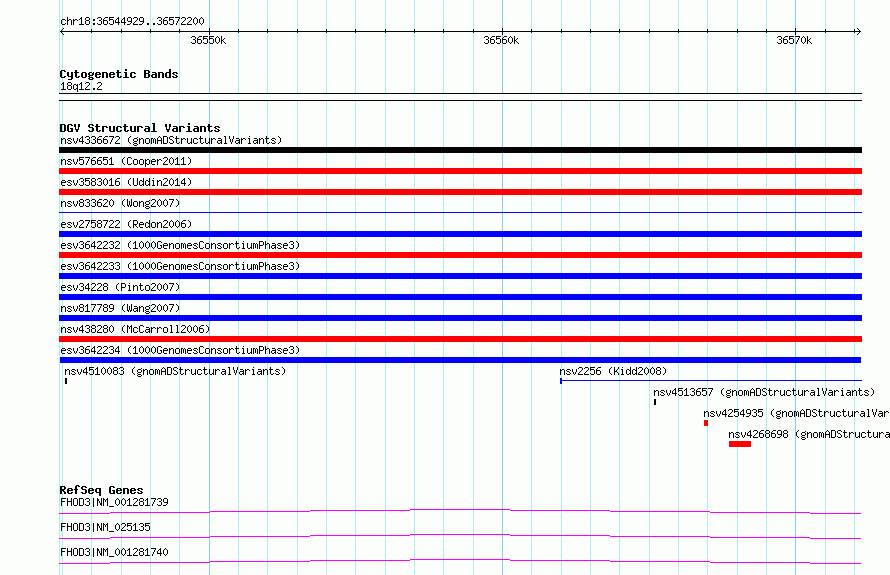Open the nsv4513657 gnomAD variant label

pos(764,392)
